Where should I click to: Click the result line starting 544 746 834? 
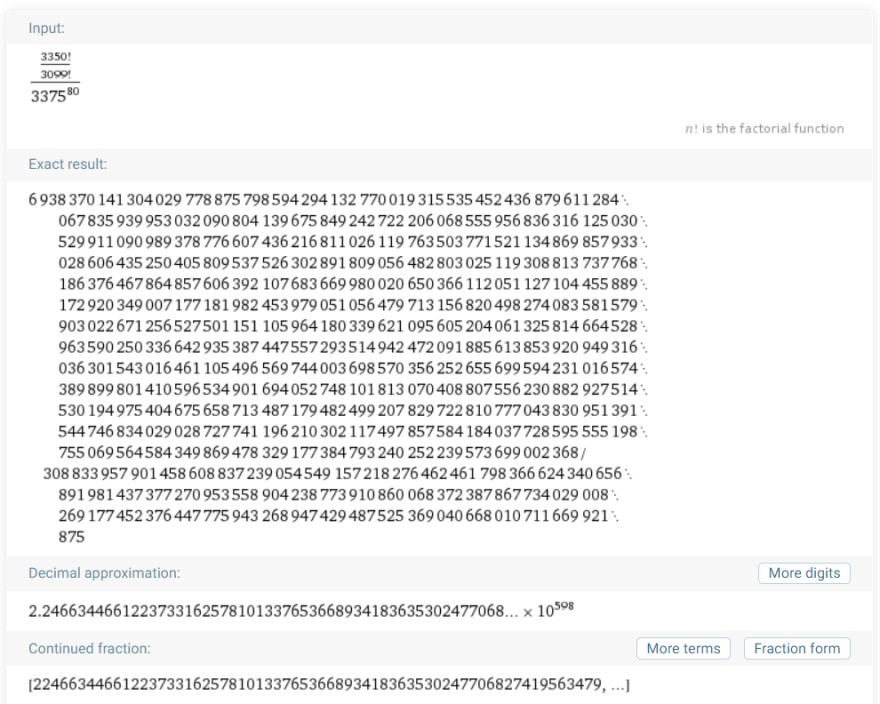[x=352, y=432]
